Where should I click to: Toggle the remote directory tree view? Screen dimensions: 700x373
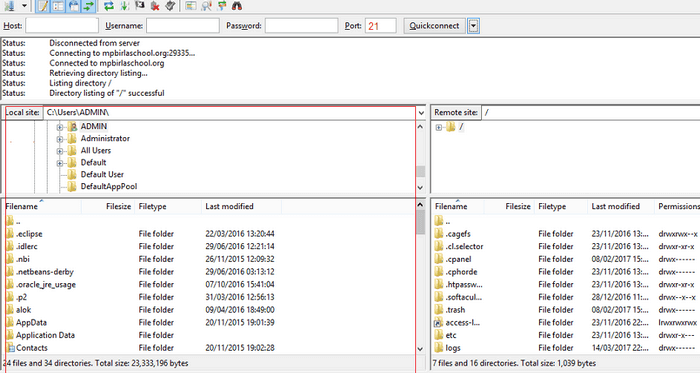pyautogui.click(x=74, y=6)
